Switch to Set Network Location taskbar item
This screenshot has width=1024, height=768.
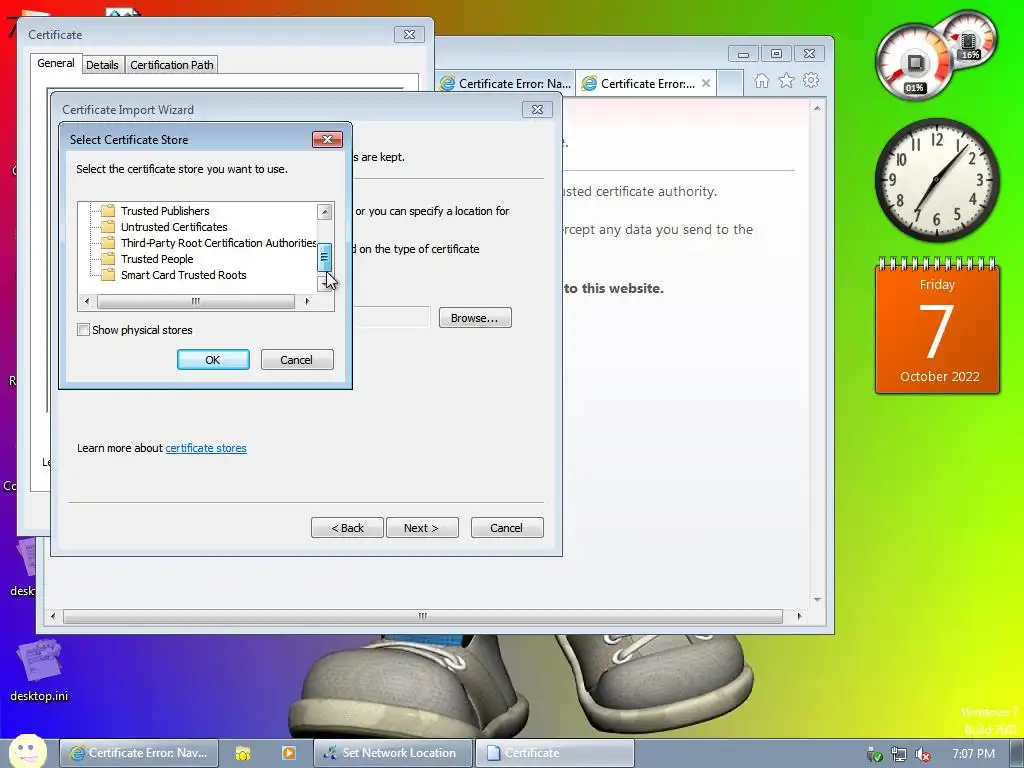pyautogui.click(x=392, y=753)
